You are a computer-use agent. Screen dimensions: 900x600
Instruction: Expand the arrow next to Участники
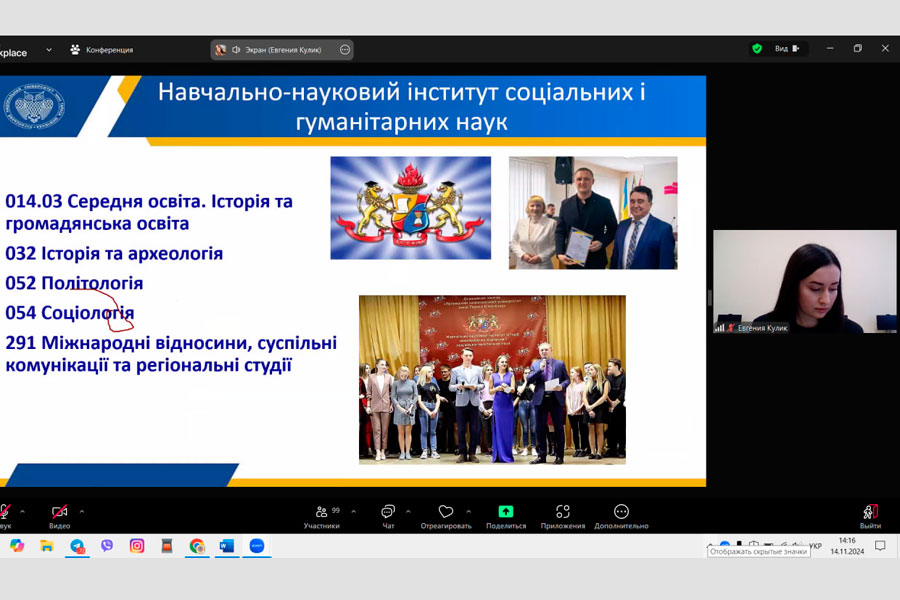click(354, 511)
